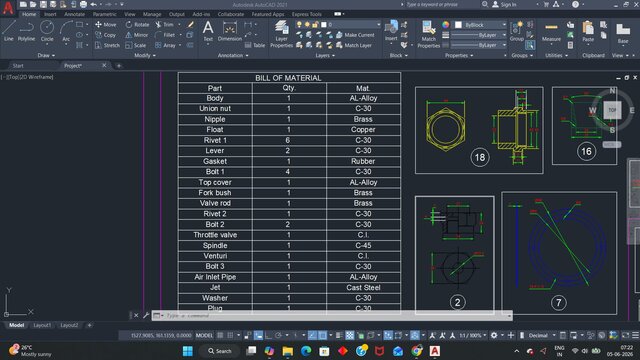Click the Erase pencil icon
The width and height of the screenshot is (640, 360).
click(x=190, y=24)
